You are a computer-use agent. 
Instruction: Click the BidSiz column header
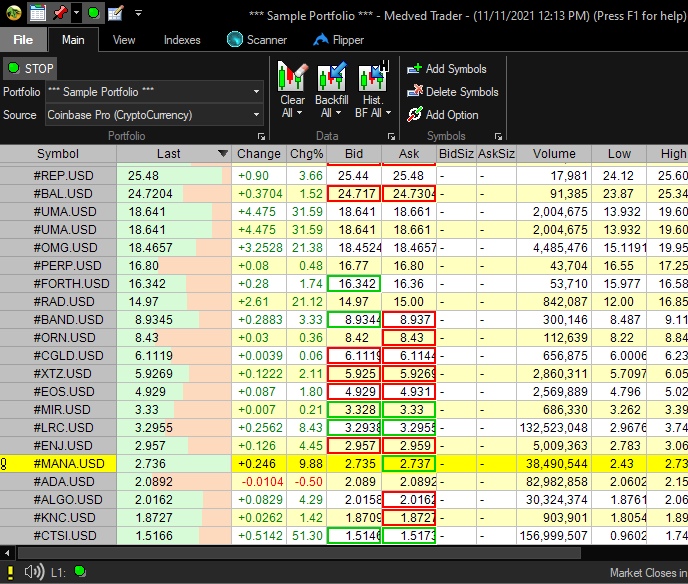[x=456, y=154]
